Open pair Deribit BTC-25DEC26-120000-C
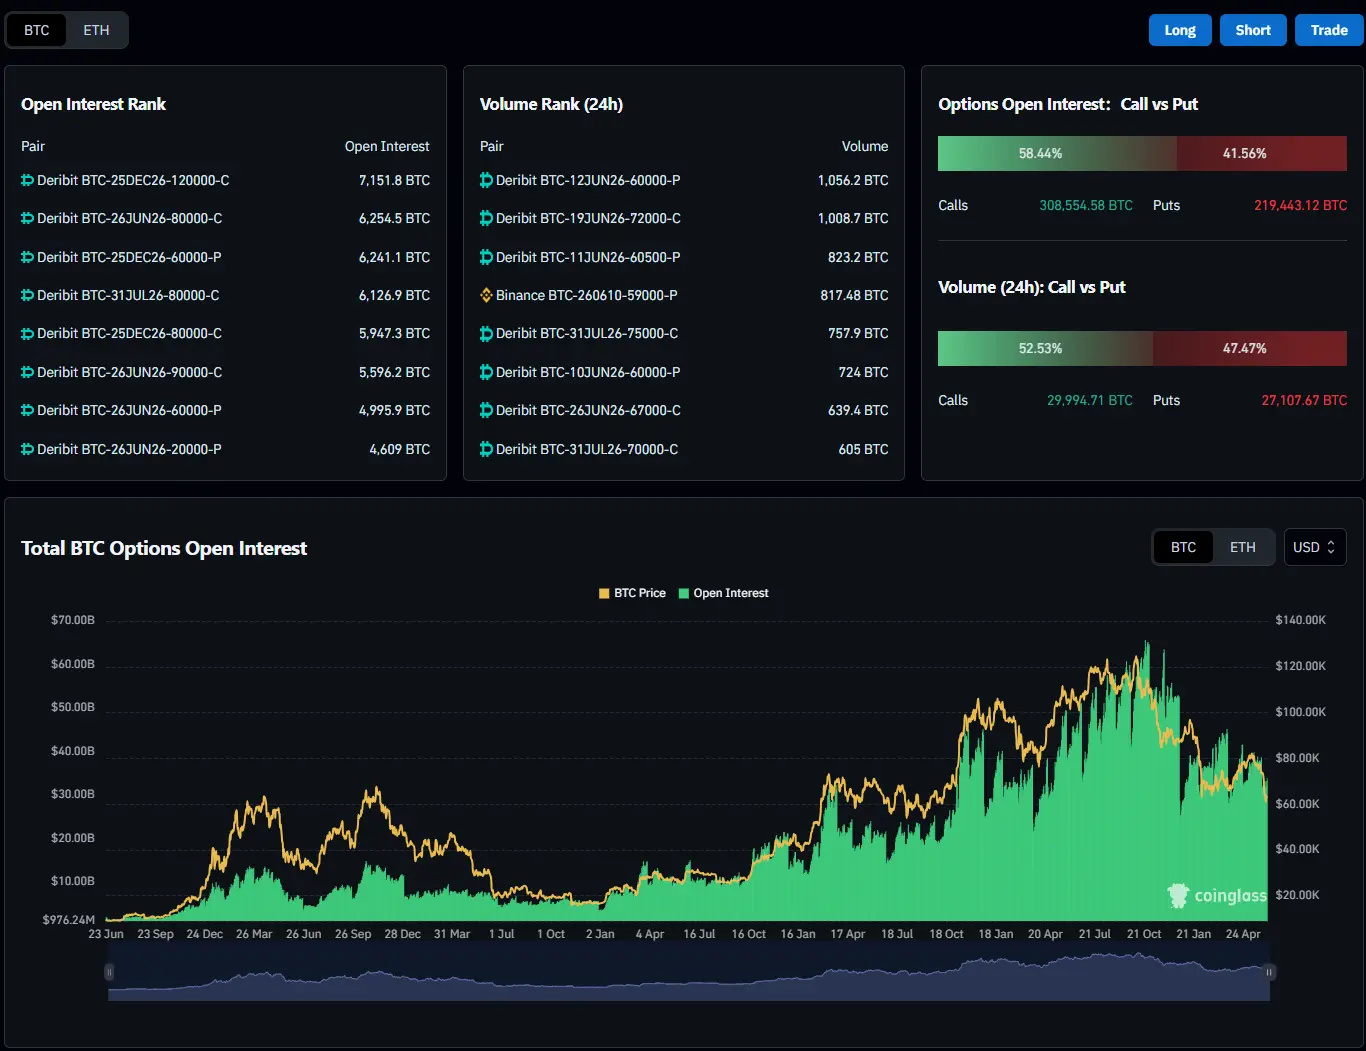1366x1051 pixels. coord(133,181)
